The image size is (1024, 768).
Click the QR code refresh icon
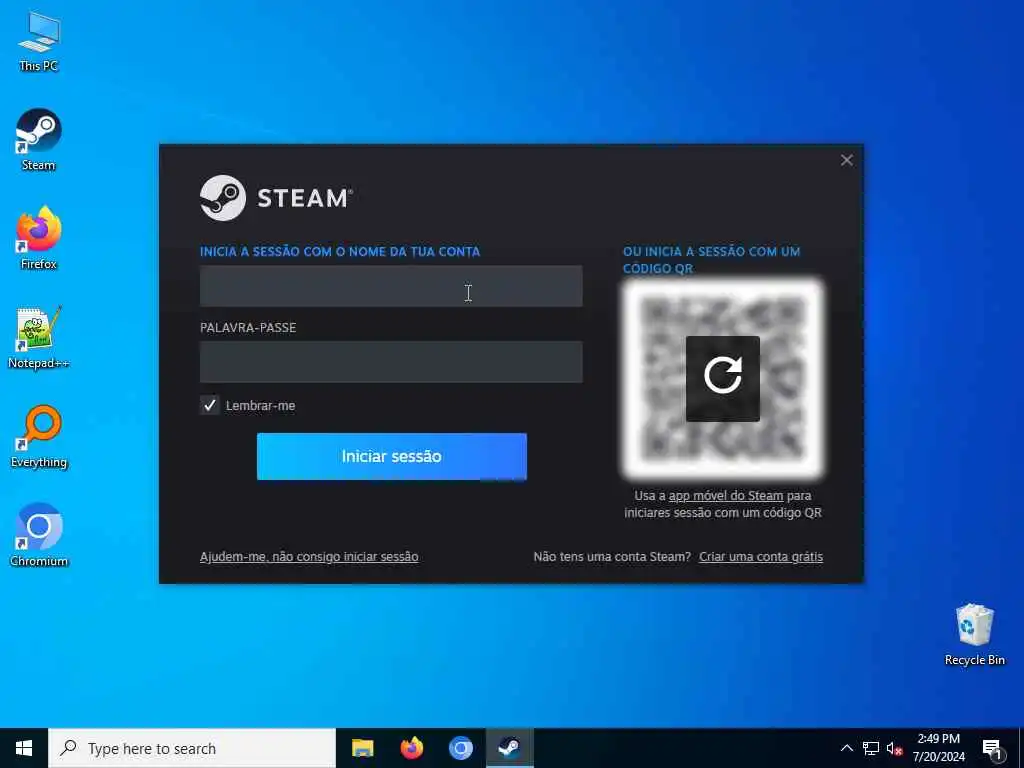(x=722, y=379)
